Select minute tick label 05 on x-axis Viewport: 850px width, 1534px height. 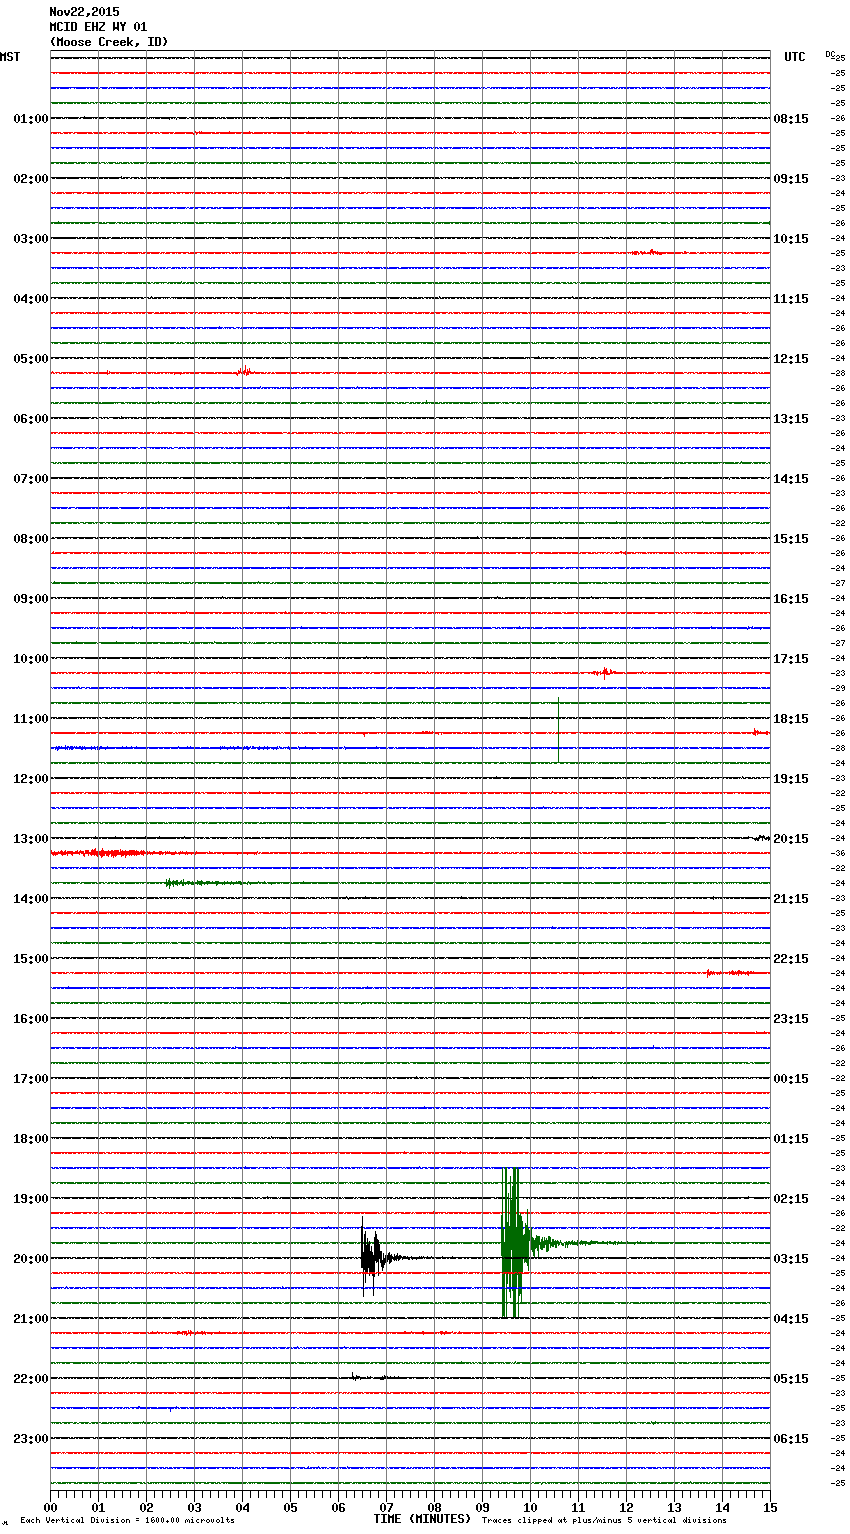[290, 1507]
